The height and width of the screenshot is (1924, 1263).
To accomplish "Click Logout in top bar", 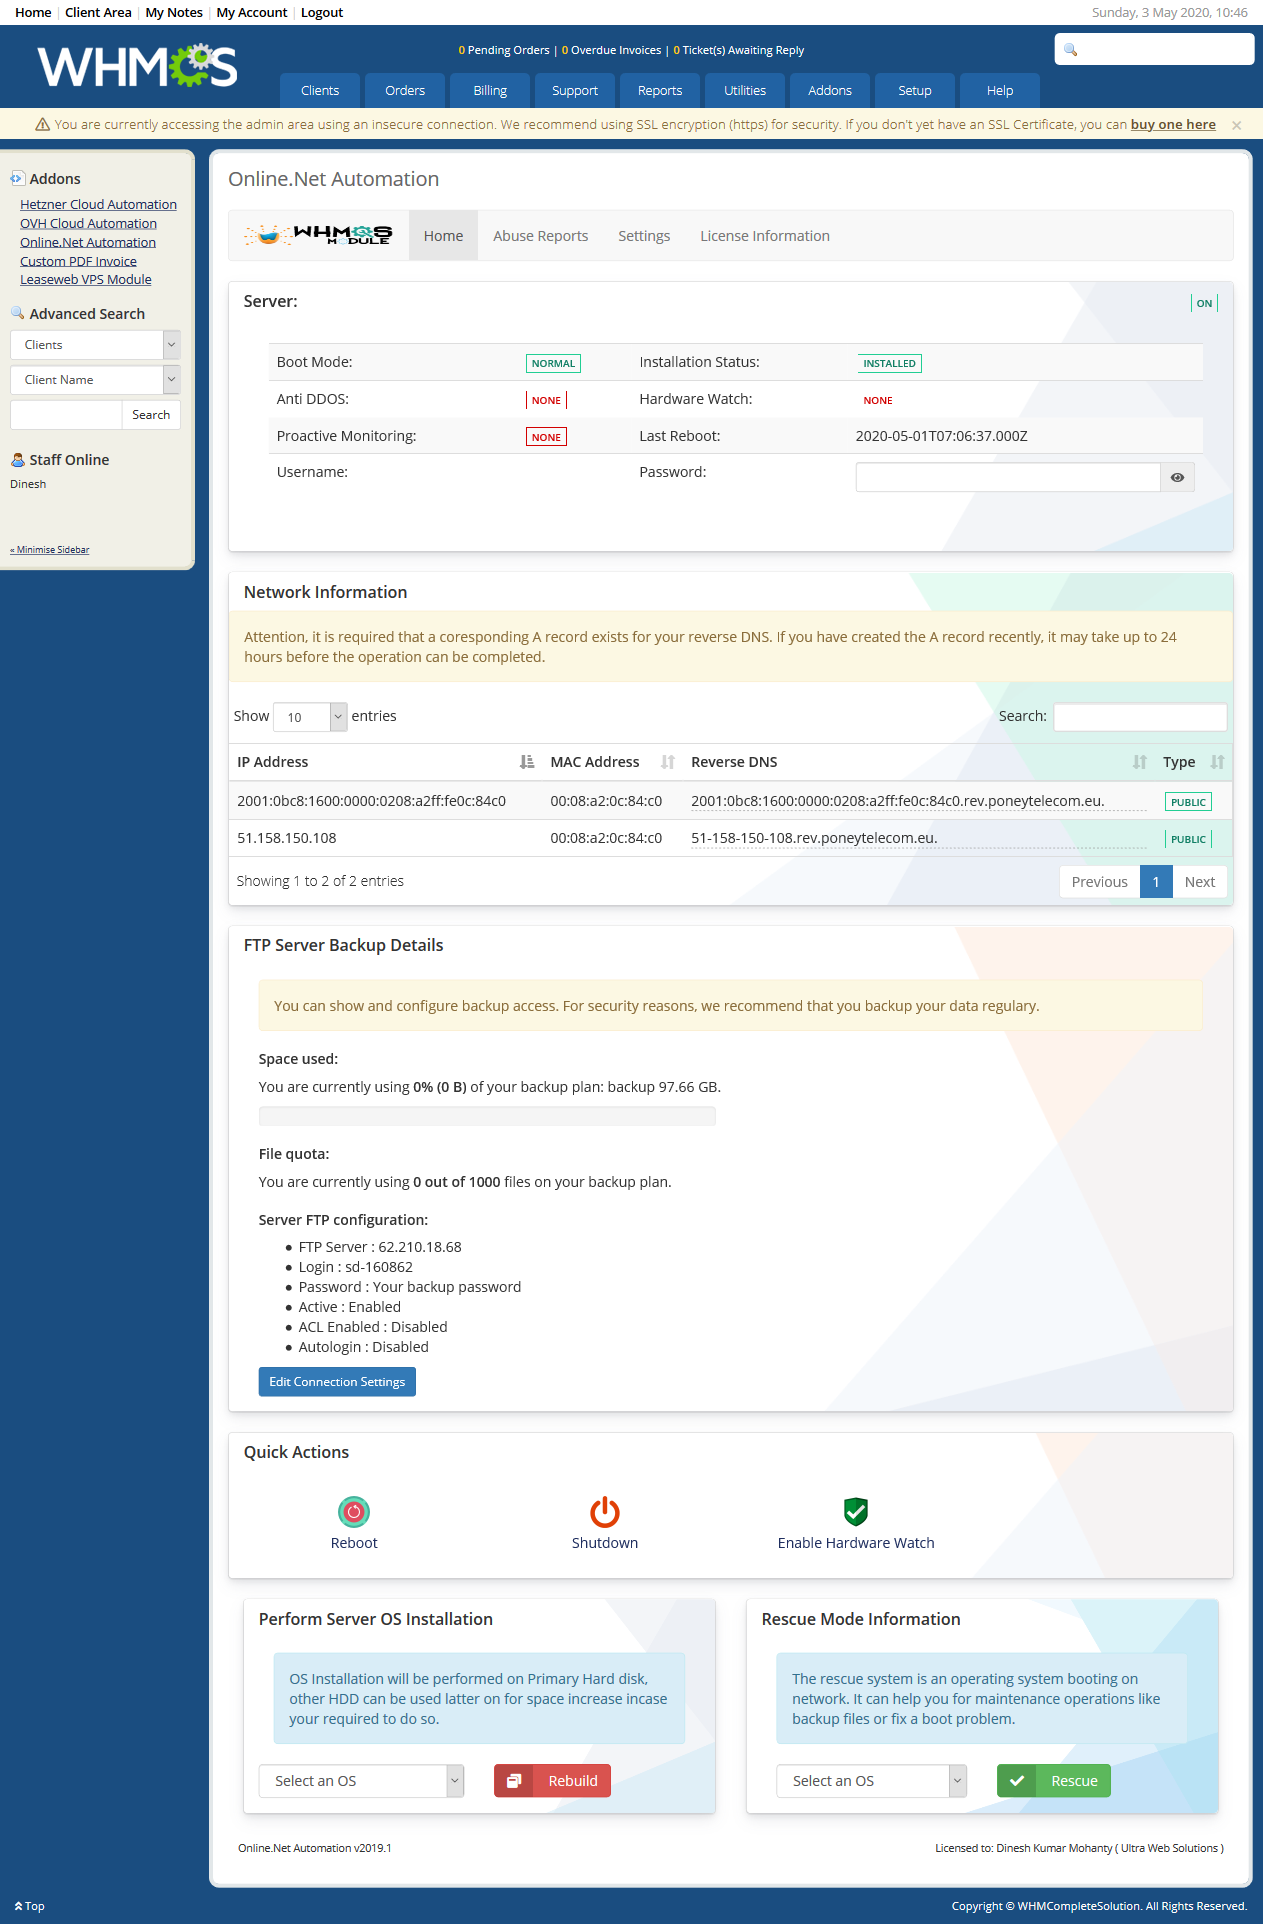I will pyautogui.click(x=322, y=13).
